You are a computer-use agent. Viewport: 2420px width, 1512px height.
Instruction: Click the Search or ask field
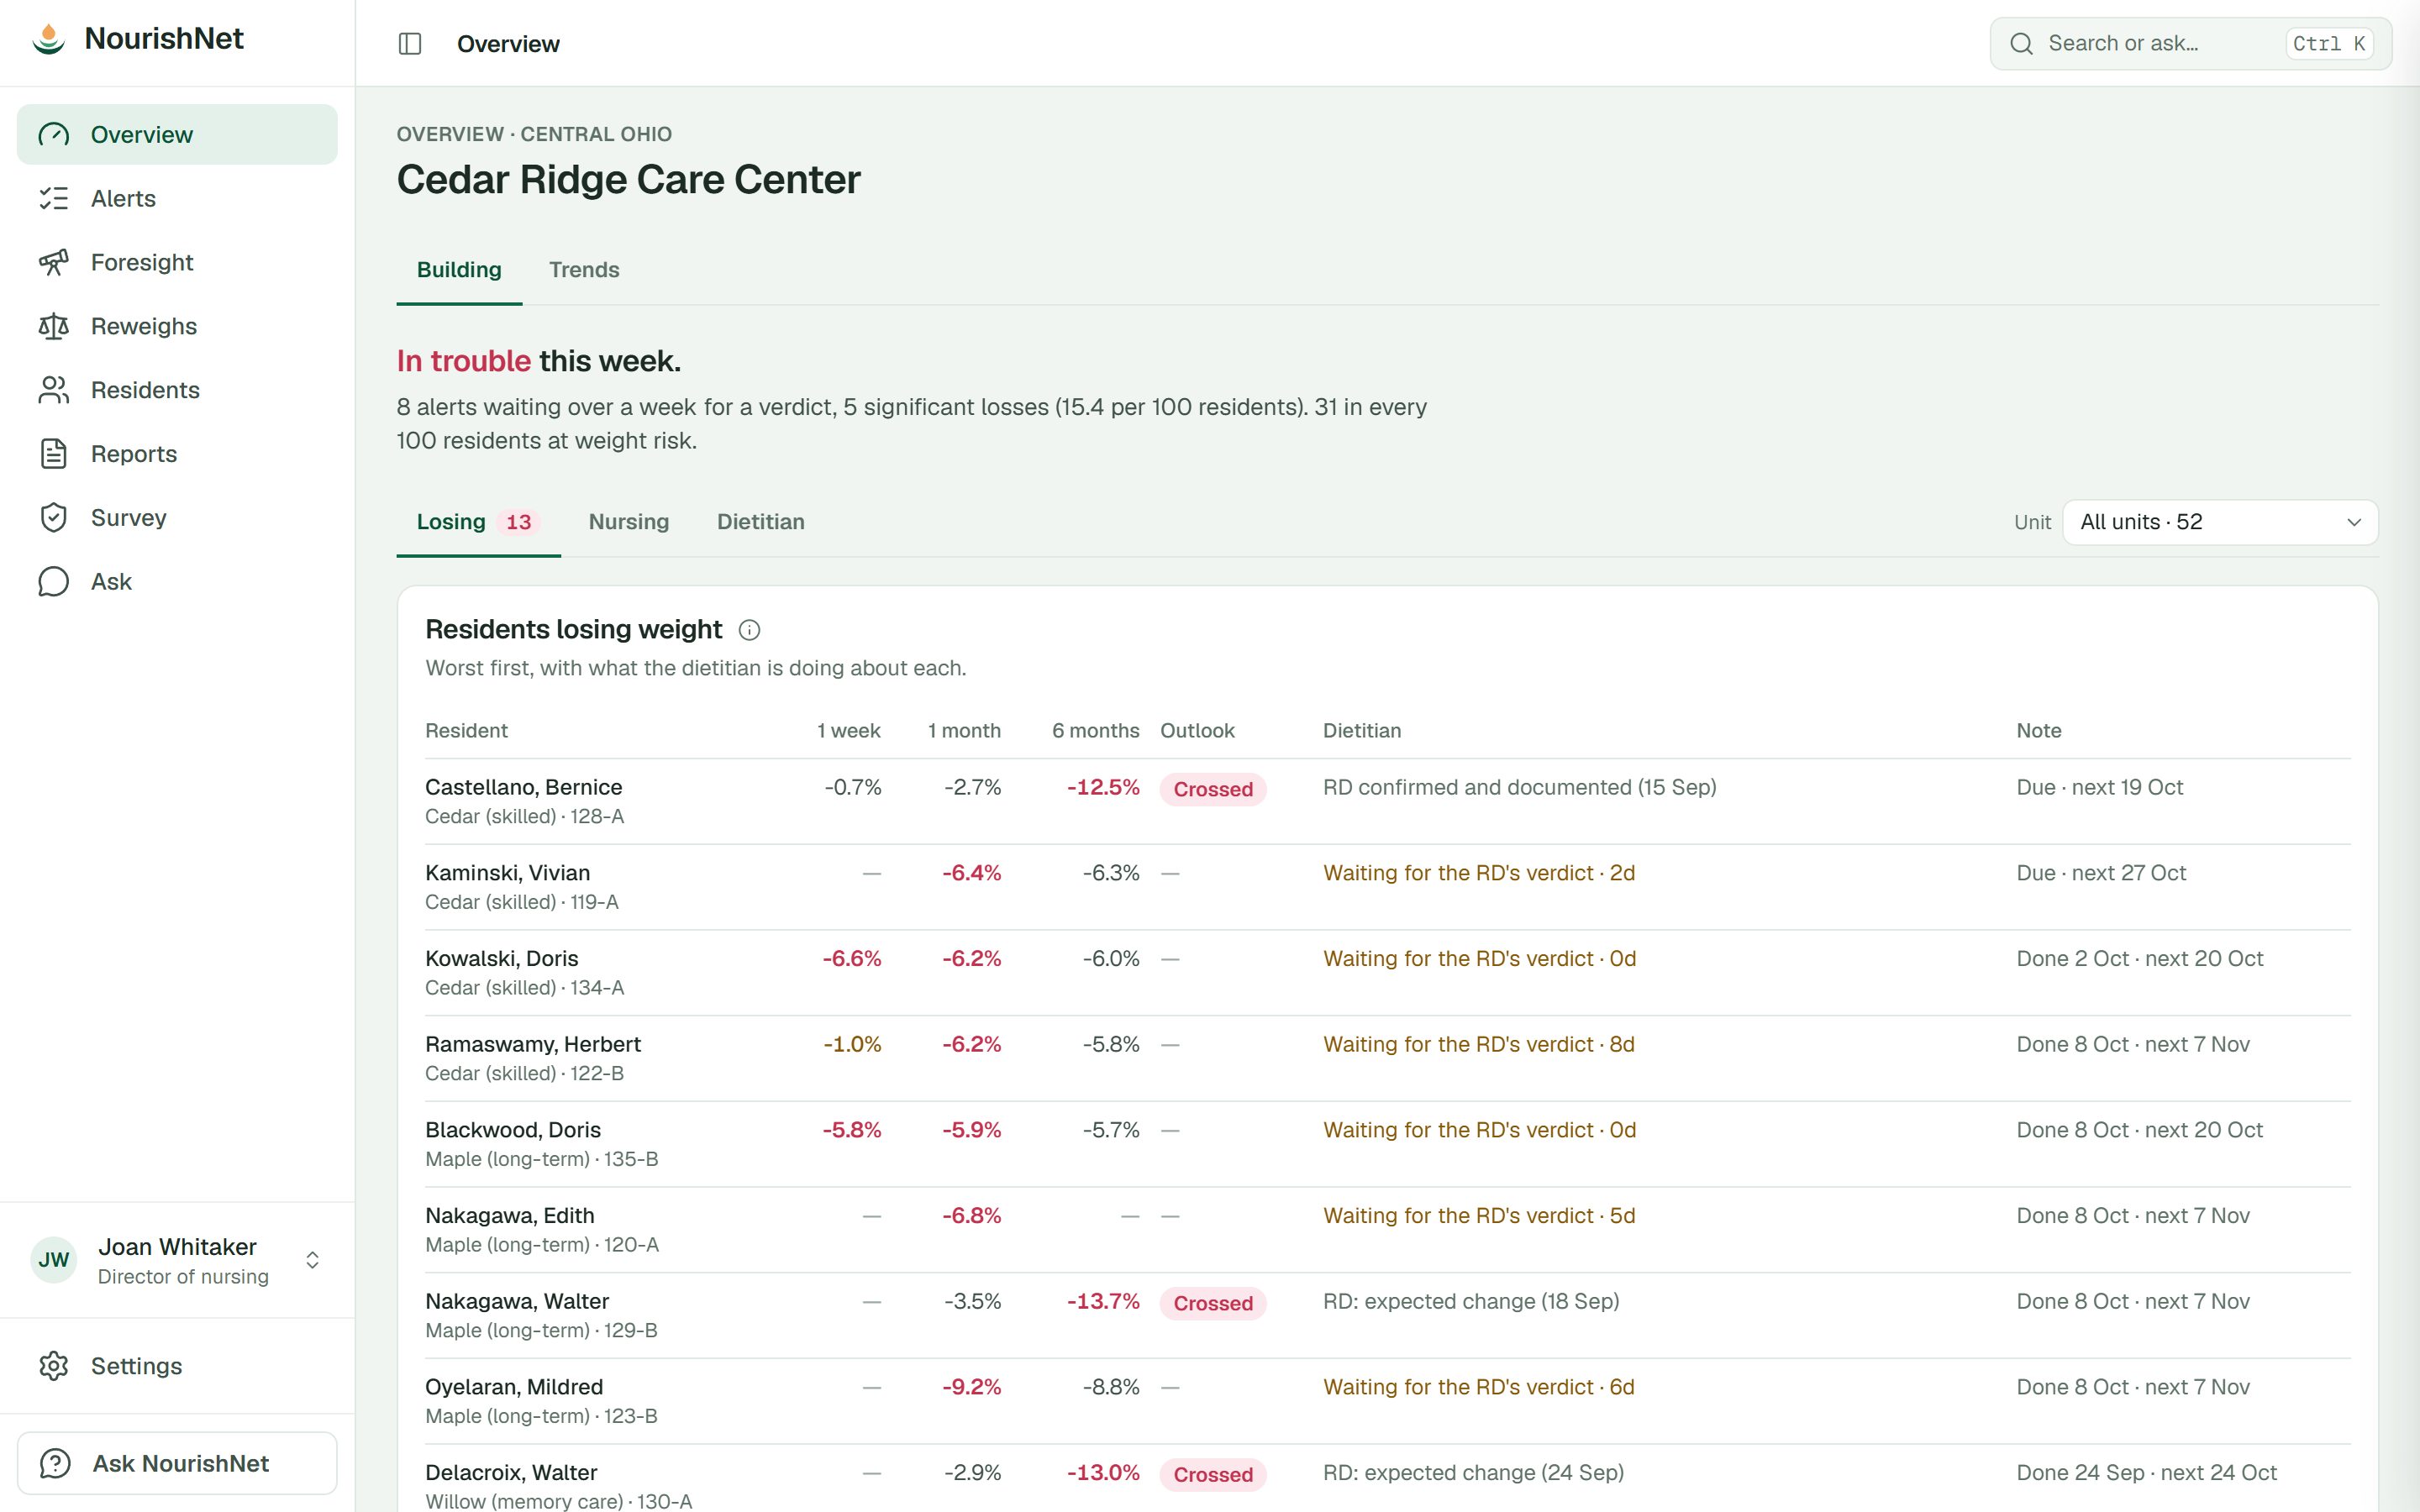(2190, 44)
